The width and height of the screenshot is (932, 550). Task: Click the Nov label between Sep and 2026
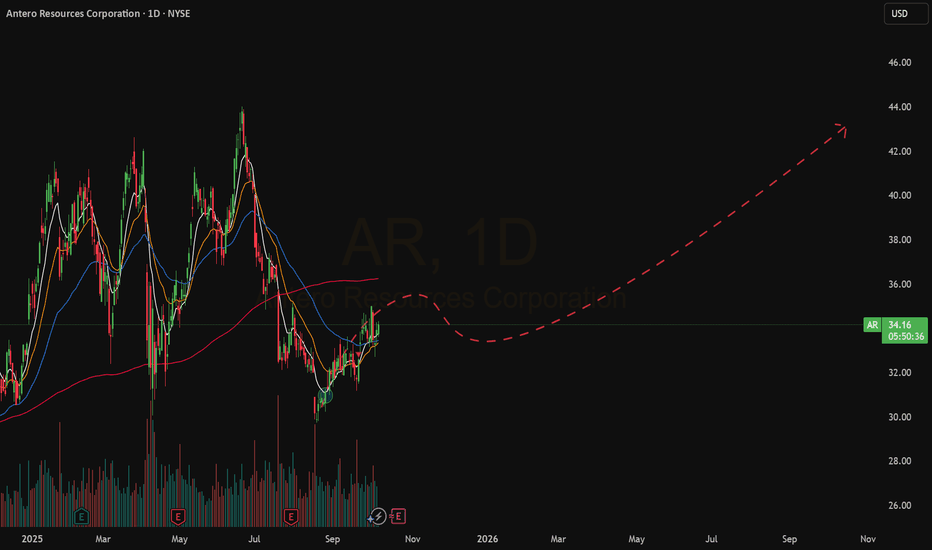click(x=413, y=539)
